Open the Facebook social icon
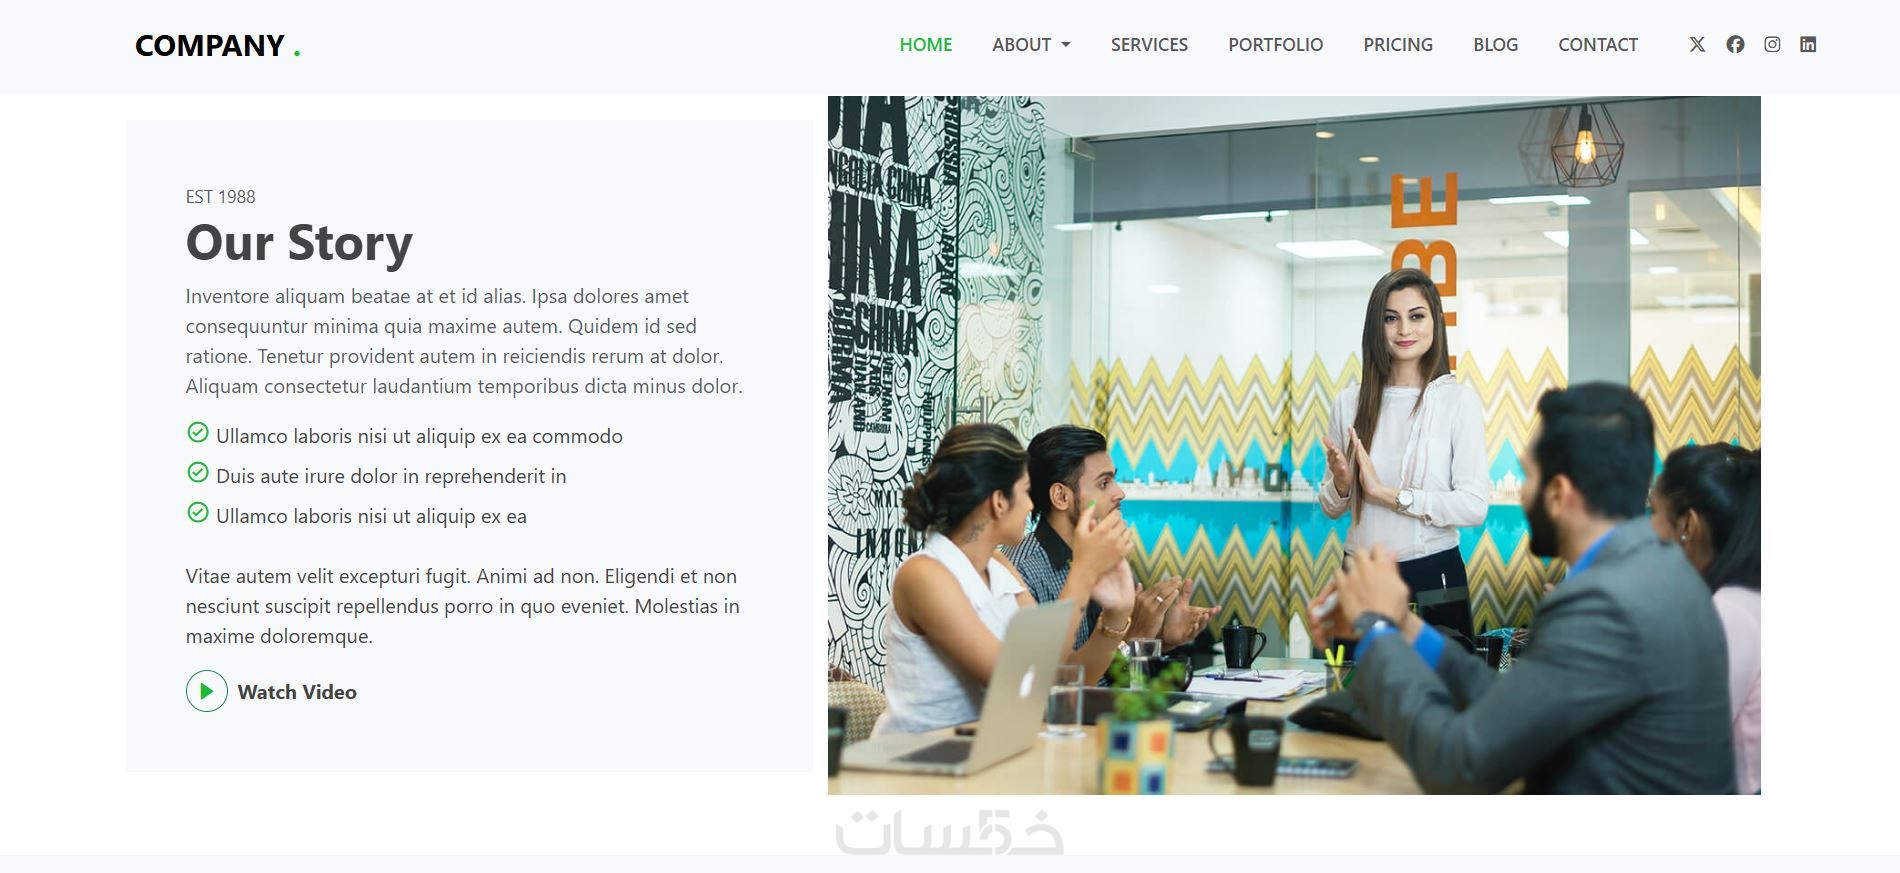The image size is (1900, 873). (x=1735, y=44)
